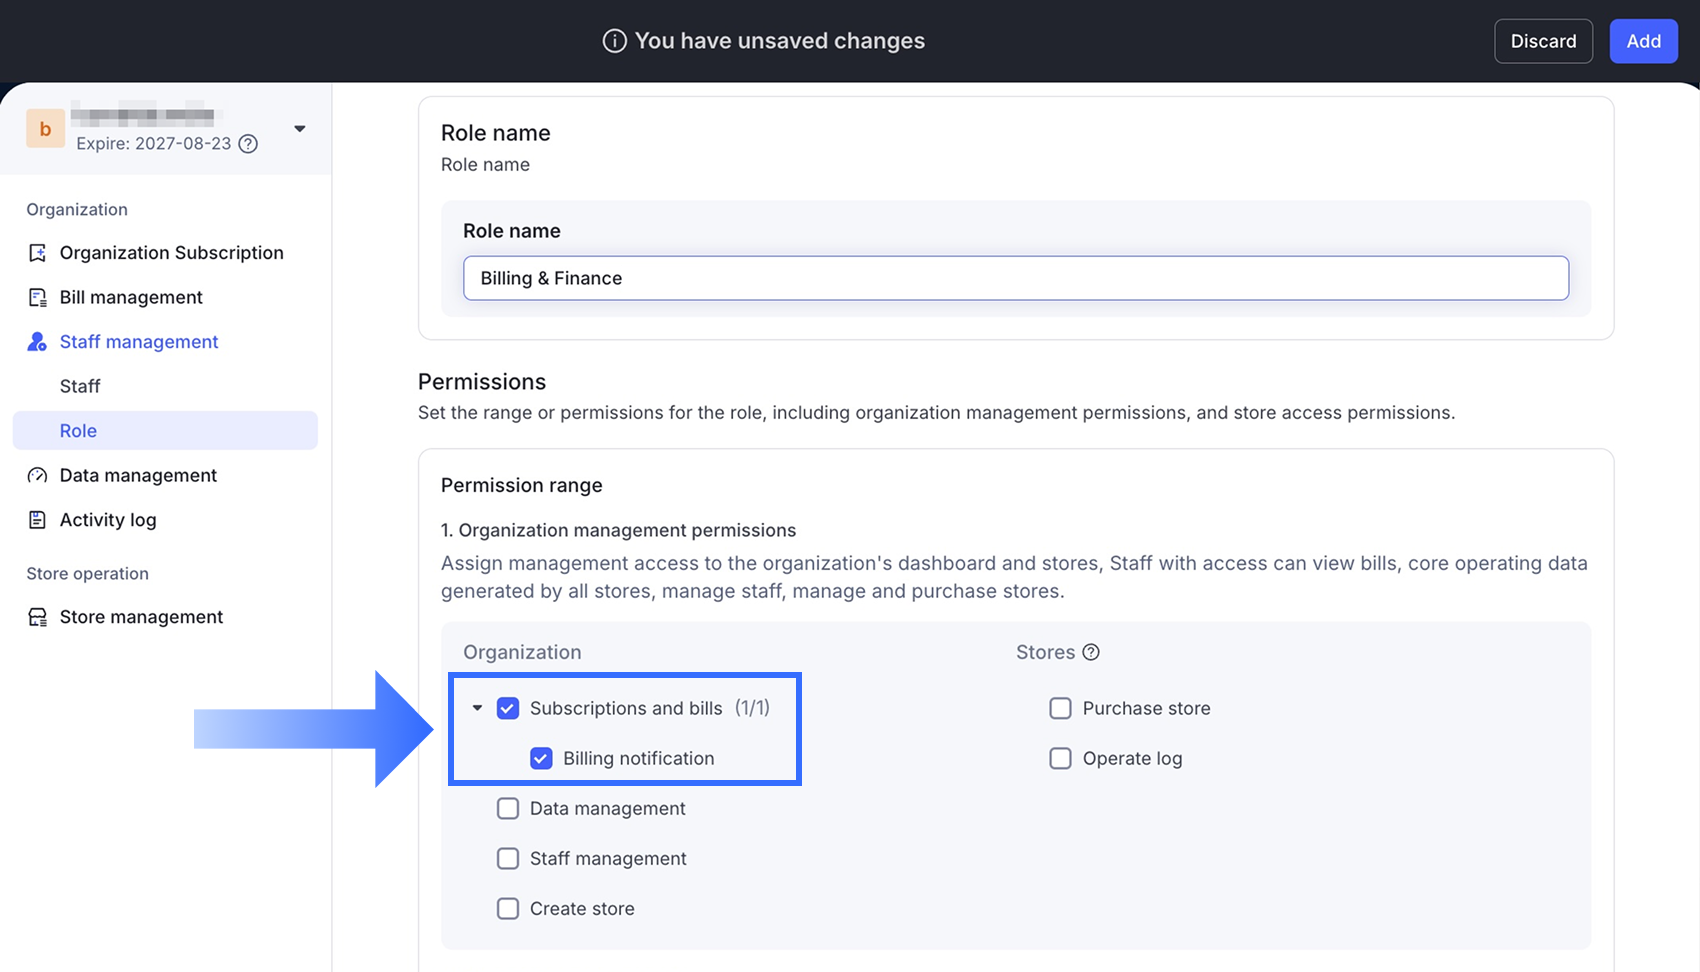Viewport: 1700px width, 972px height.
Task: Click the Activity log icon
Action: click(37, 520)
